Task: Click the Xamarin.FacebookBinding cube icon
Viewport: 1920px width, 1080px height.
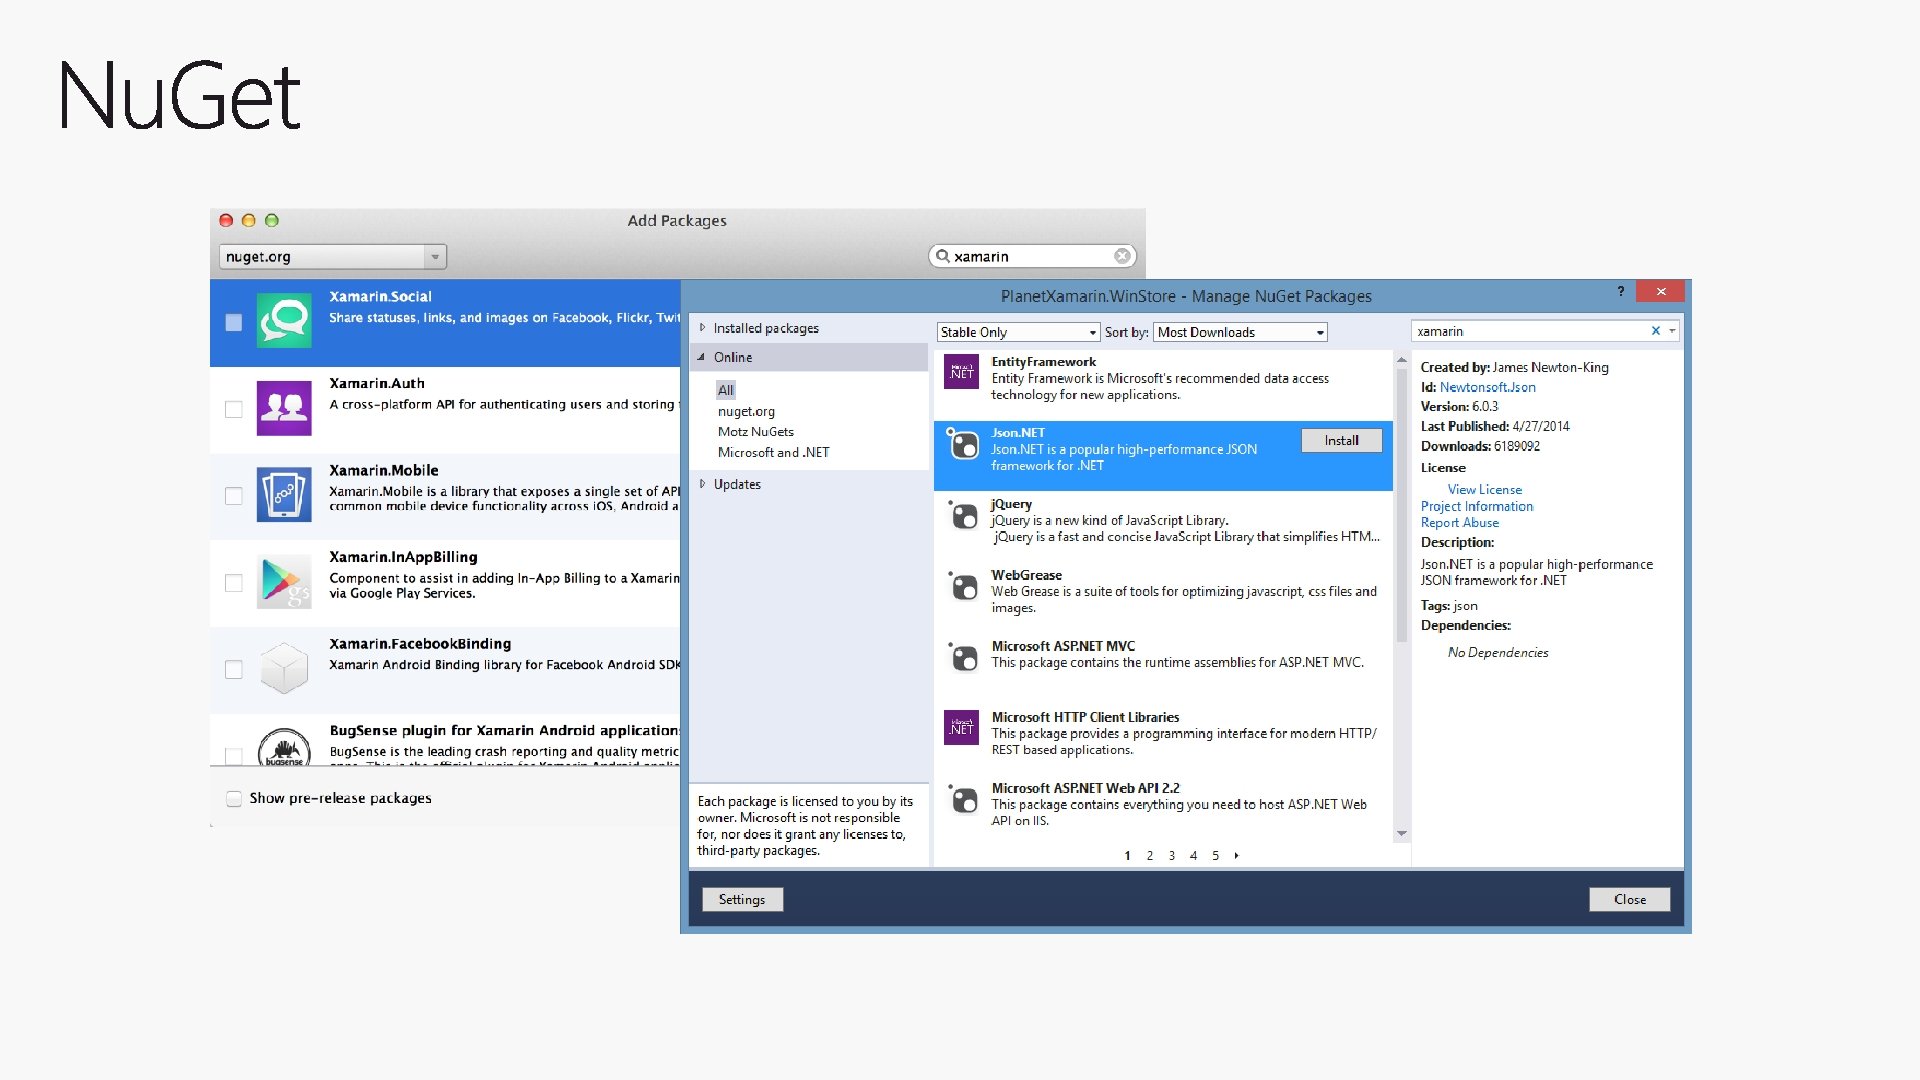Action: pyautogui.click(x=284, y=668)
